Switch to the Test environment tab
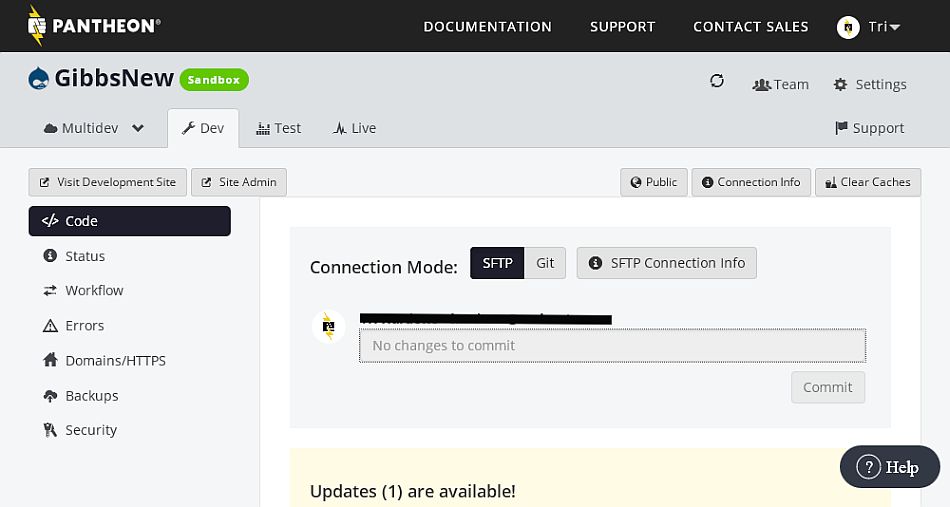 (278, 128)
